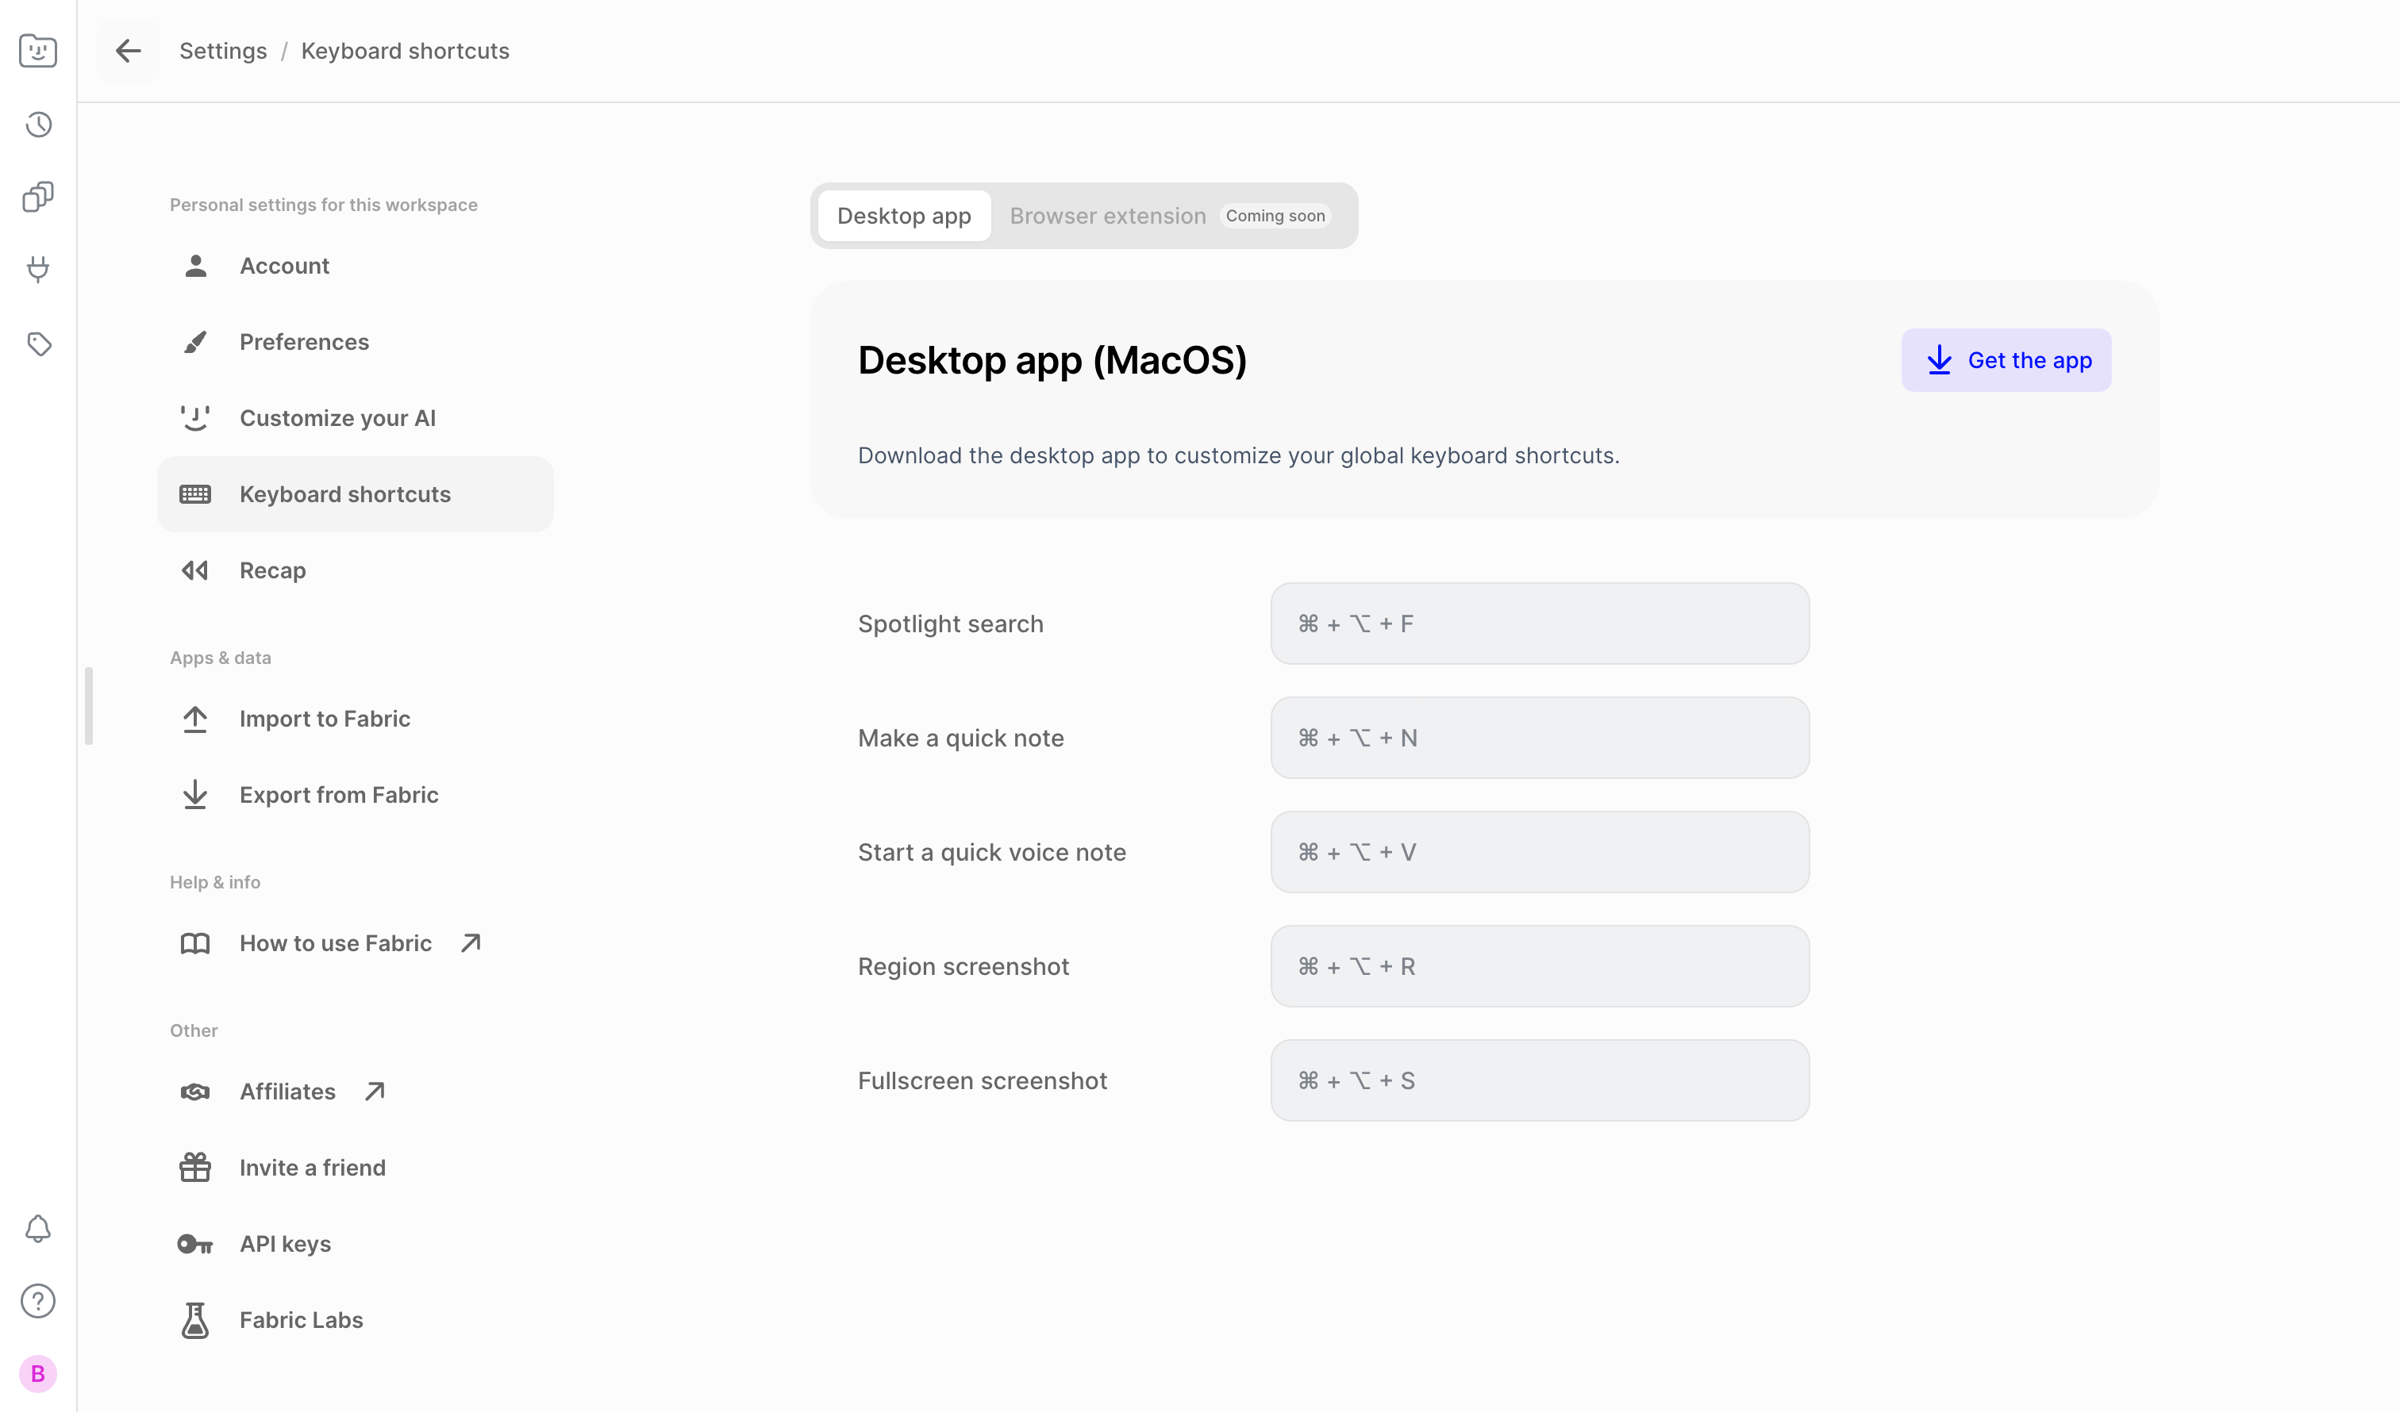Image resolution: width=2400 pixels, height=1412 pixels.
Task: Open the history clock icon in left rail
Action: (x=38, y=124)
